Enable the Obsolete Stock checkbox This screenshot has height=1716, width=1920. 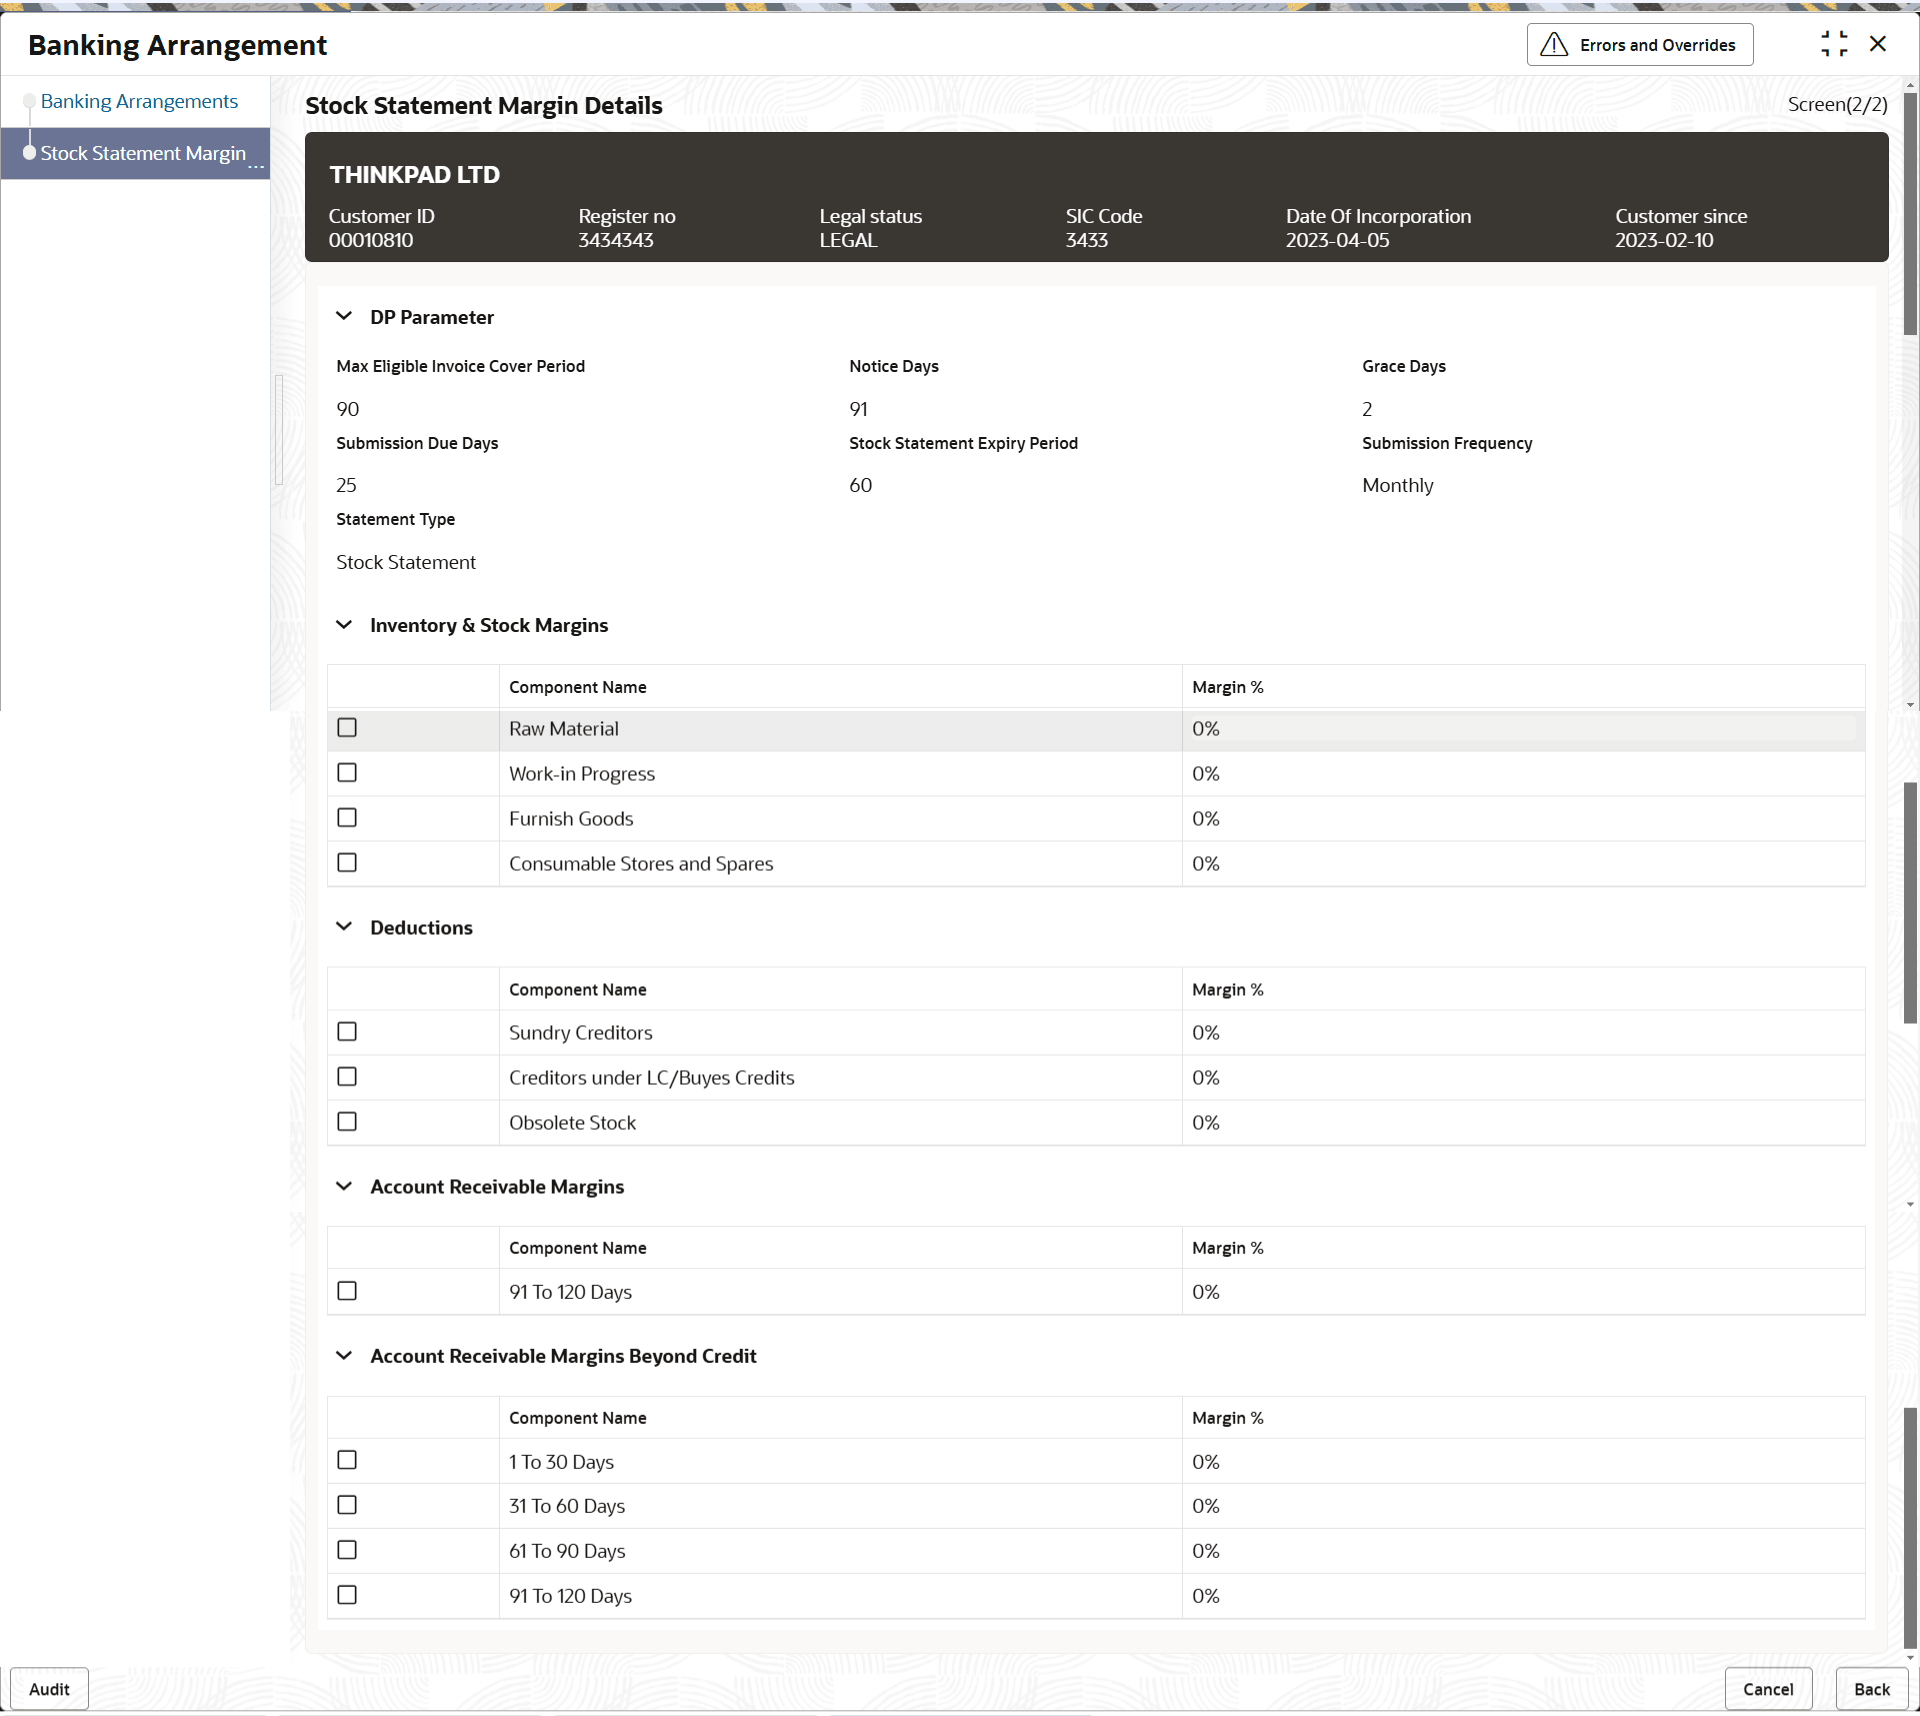[x=347, y=1122]
